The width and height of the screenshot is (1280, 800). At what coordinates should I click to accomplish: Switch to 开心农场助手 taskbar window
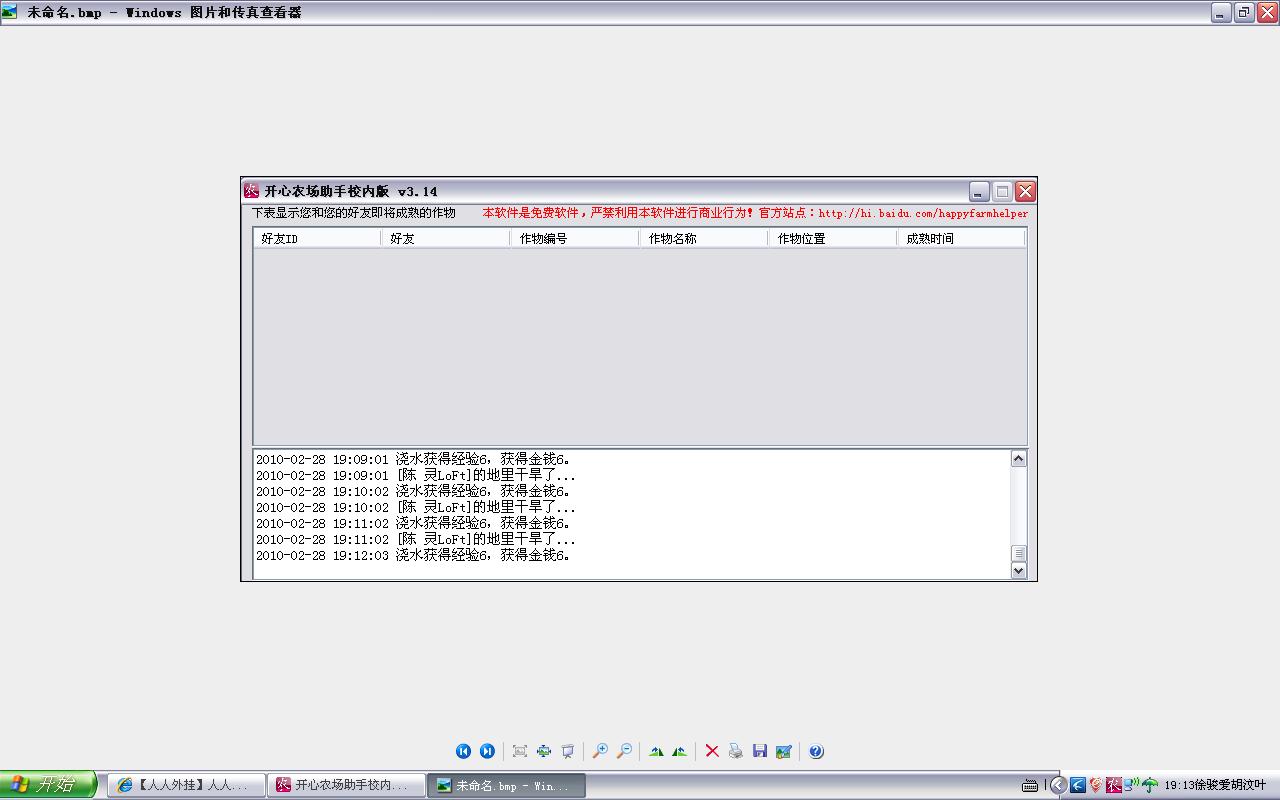pos(346,785)
